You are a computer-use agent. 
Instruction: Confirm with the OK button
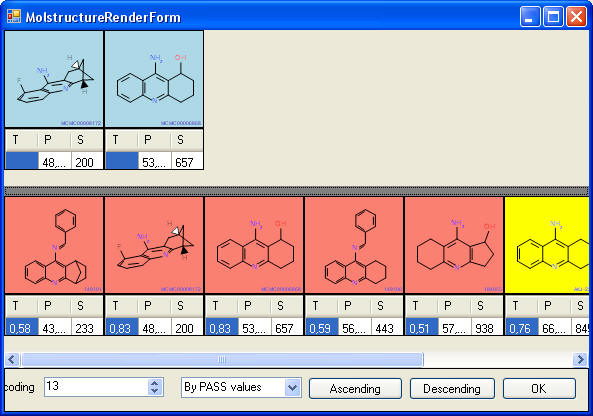point(539,388)
